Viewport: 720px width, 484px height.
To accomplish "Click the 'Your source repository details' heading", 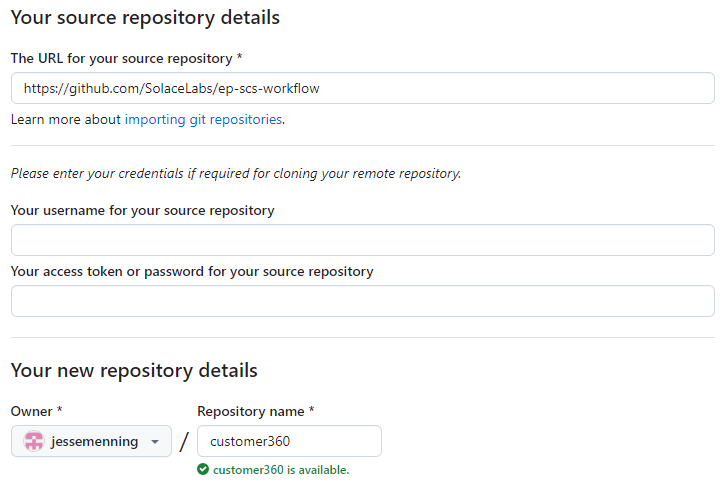I will point(145,18).
